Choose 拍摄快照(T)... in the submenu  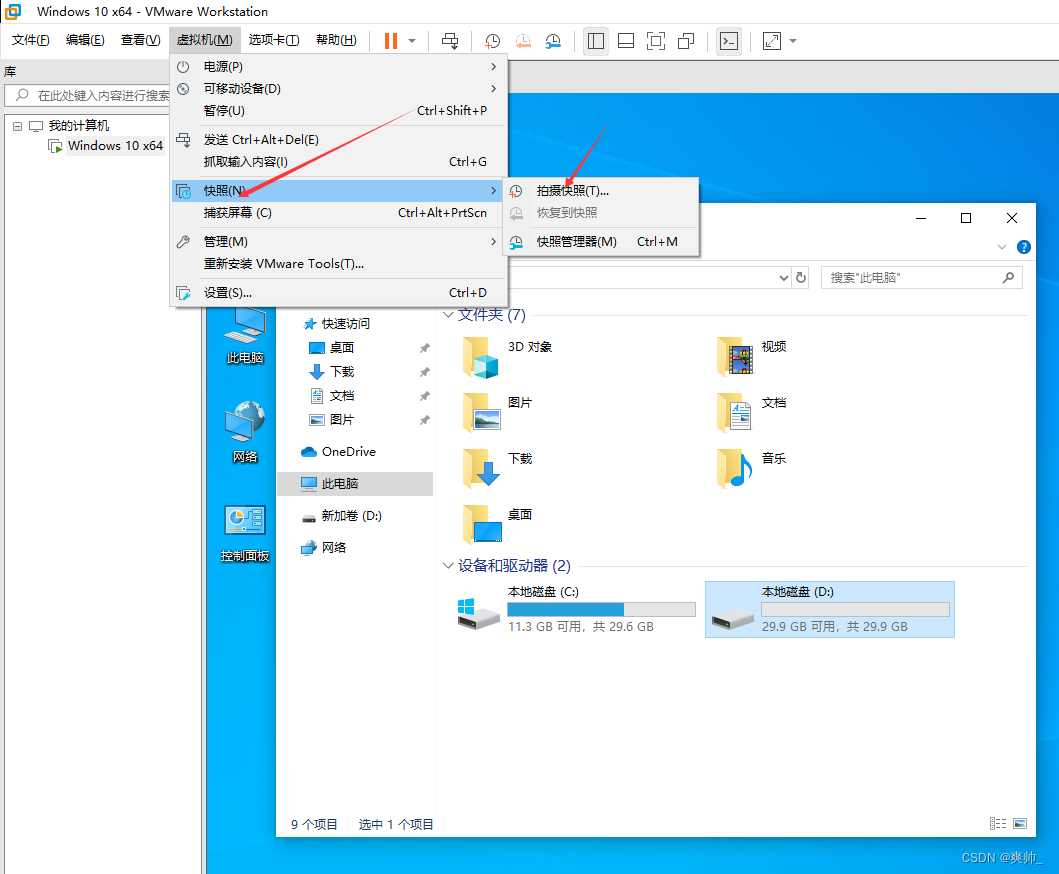click(601, 191)
